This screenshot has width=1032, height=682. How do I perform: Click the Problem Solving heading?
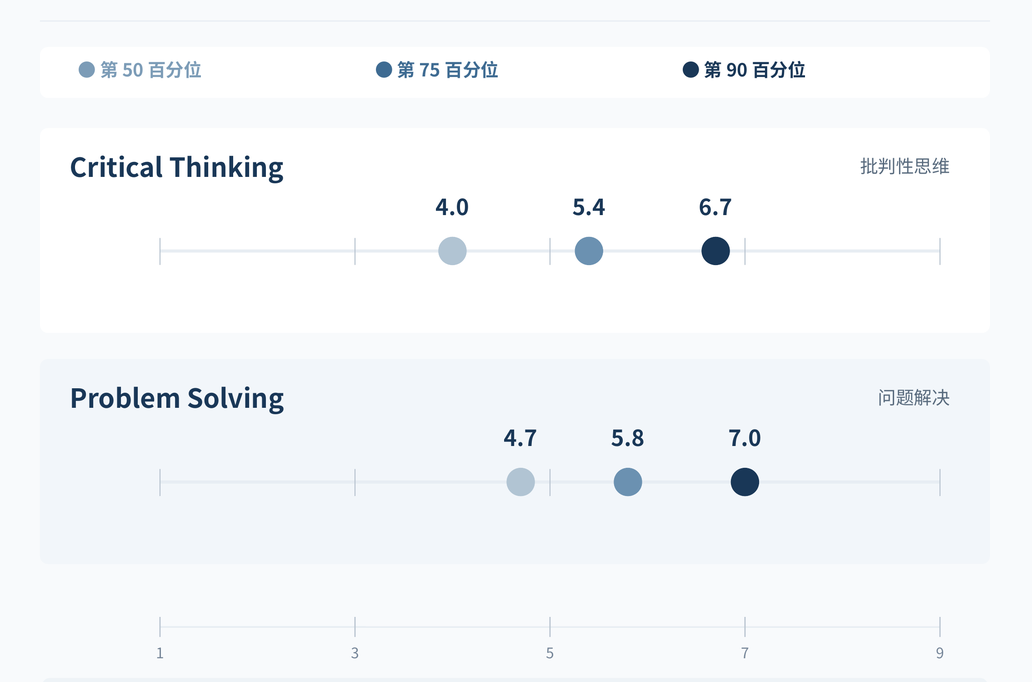click(x=176, y=399)
